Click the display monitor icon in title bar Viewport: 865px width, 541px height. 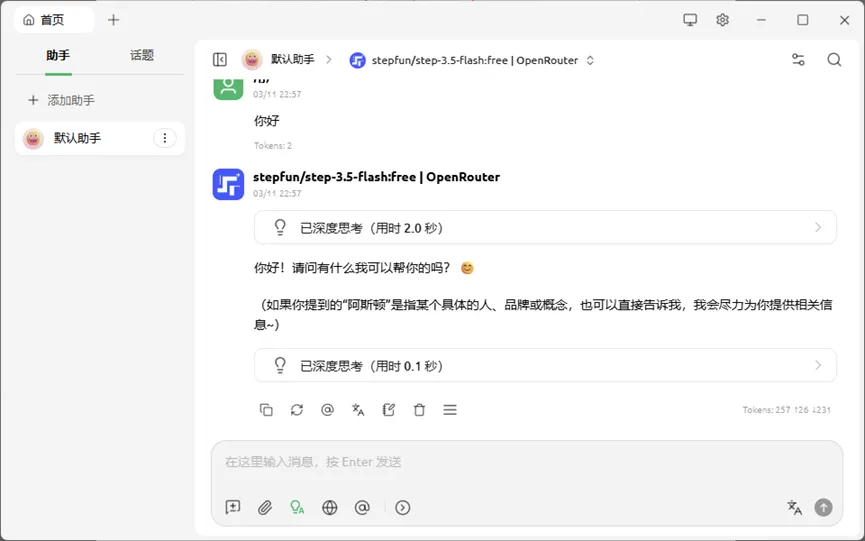pyautogui.click(x=690, y=20)
